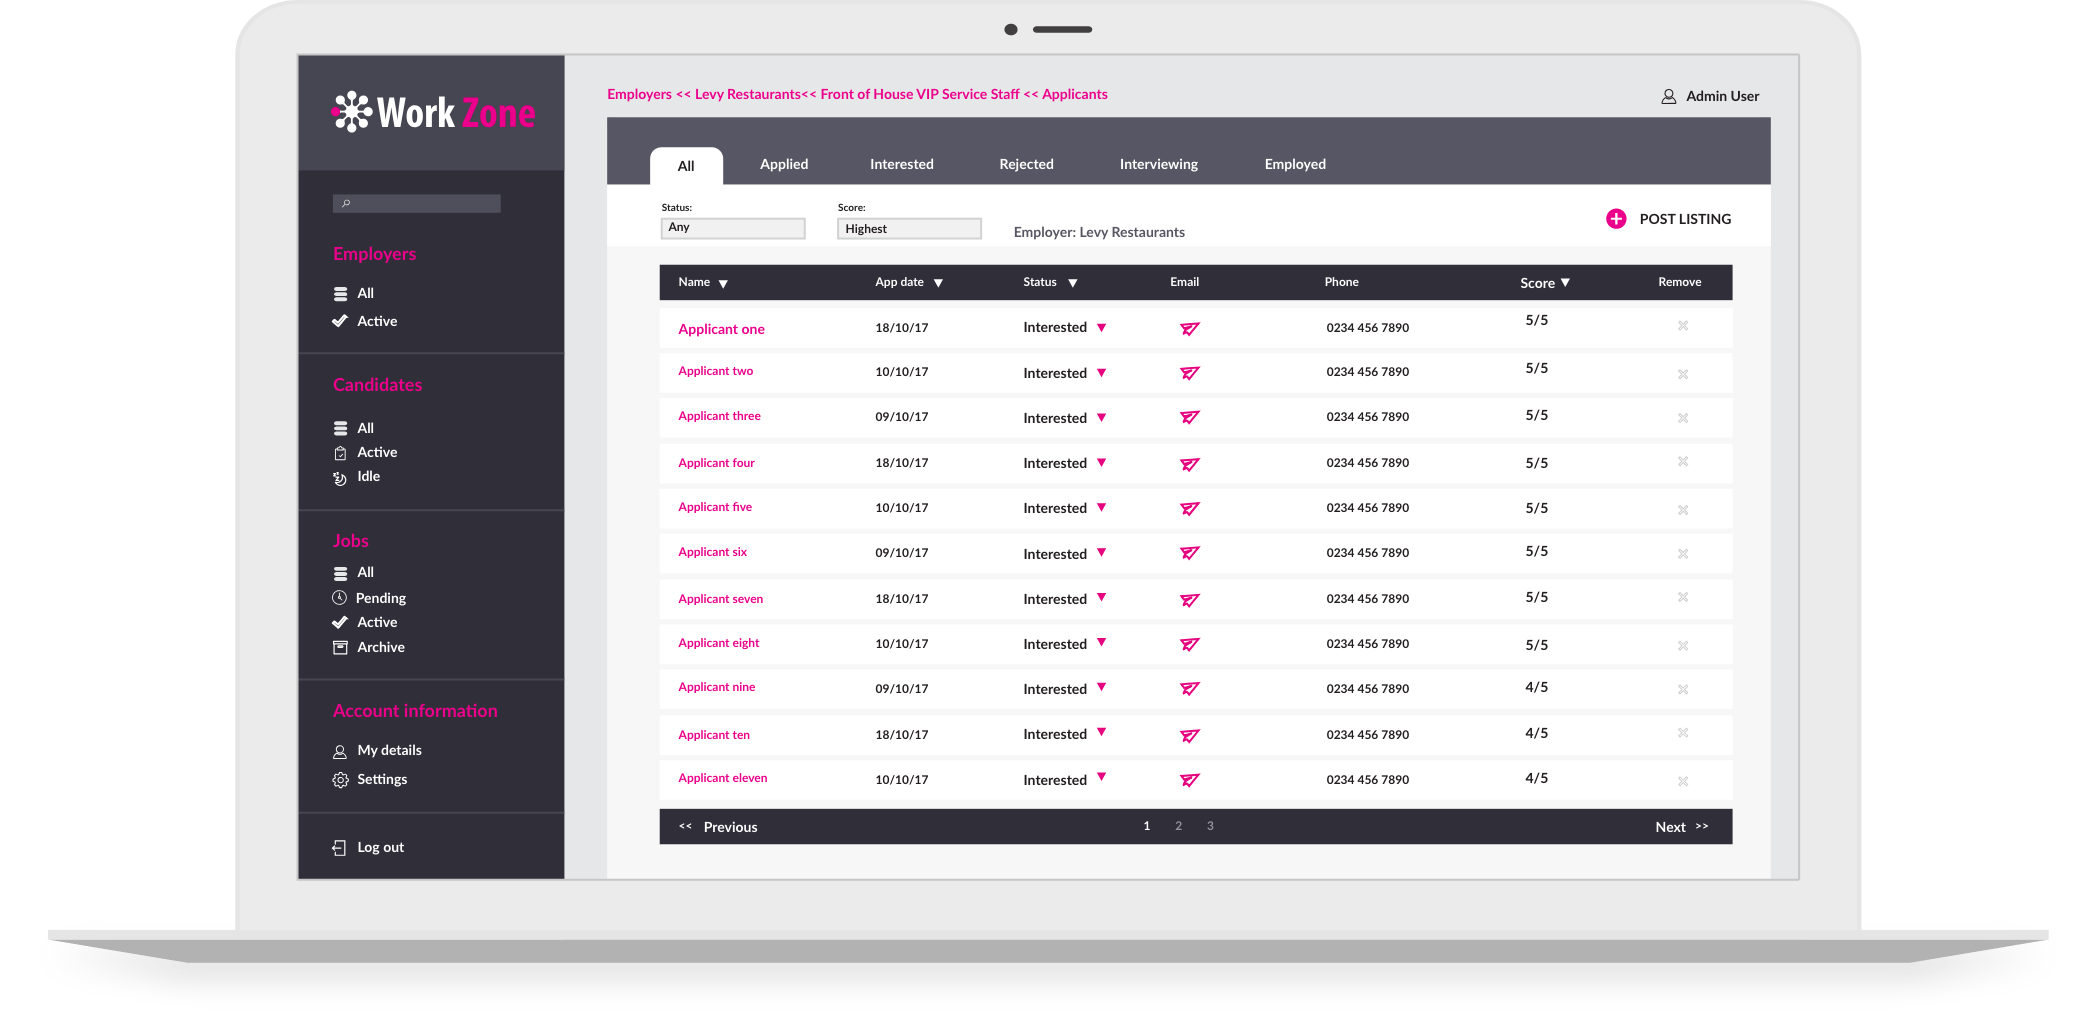Open the Applicant seven link
Screen dimensions: 2097x1025
pyautogui.click(x=720, y=599)
